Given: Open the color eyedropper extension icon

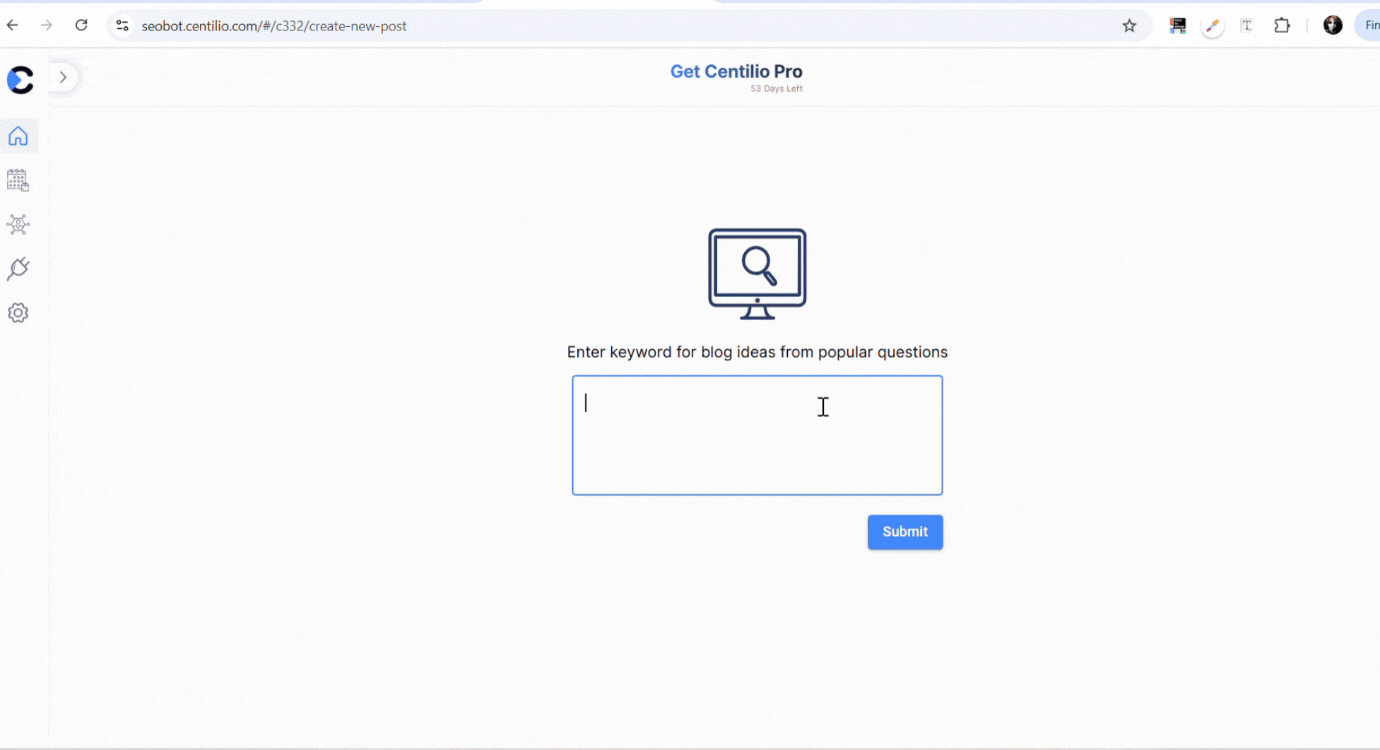Looking at the screenshot, I should 1212,25.
